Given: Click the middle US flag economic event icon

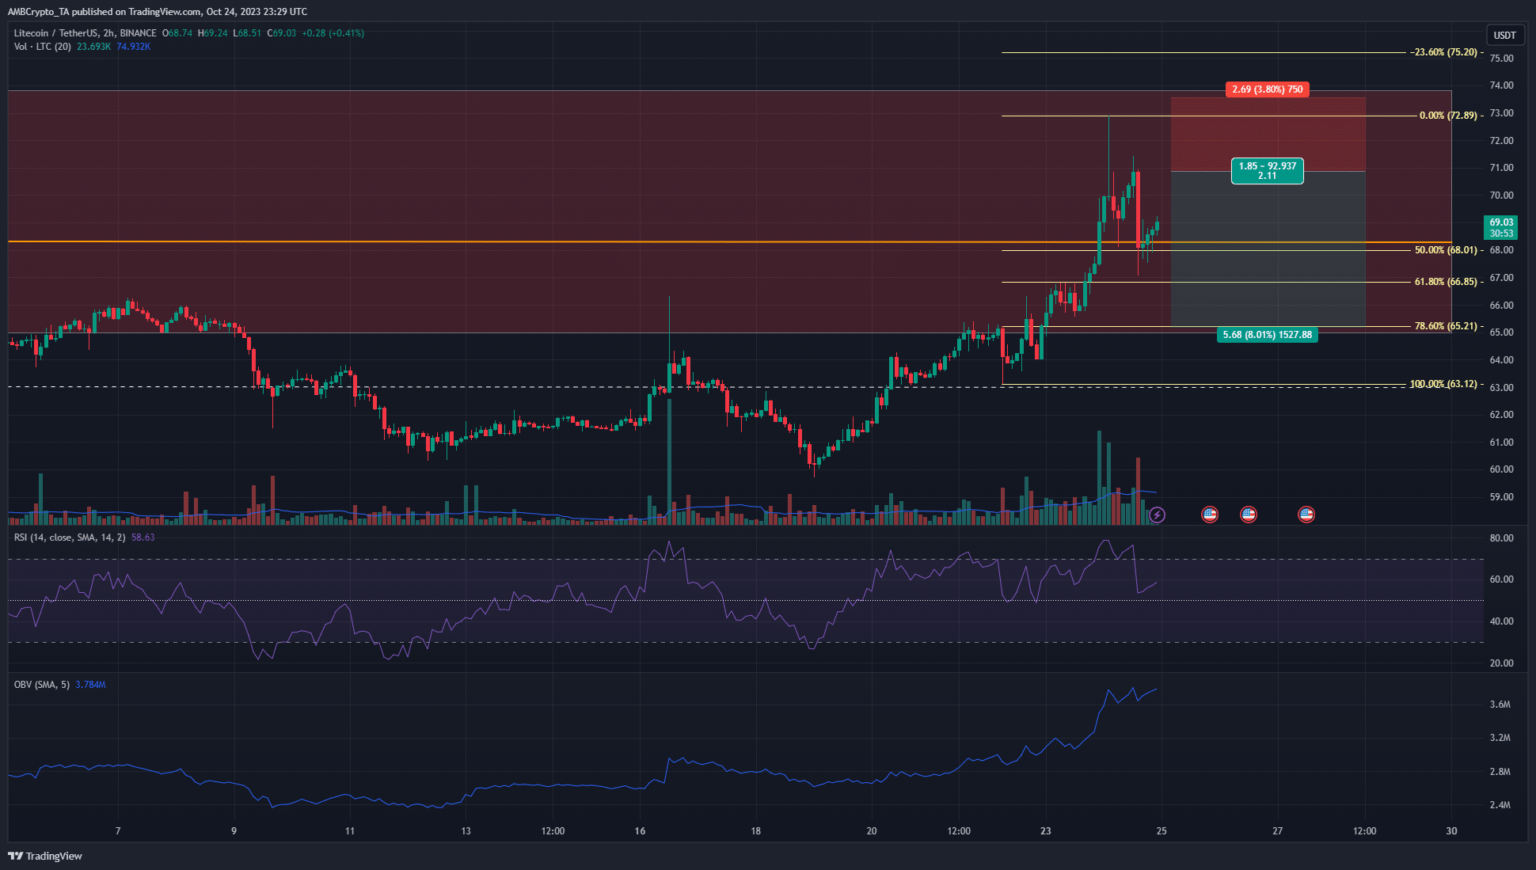Looking at the screenshot, I should 1248,515.
